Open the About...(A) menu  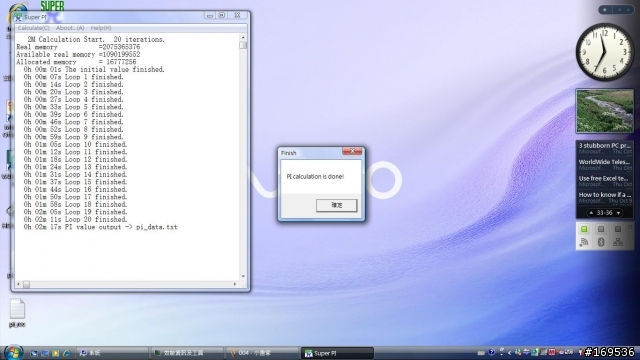click(70, 28)
